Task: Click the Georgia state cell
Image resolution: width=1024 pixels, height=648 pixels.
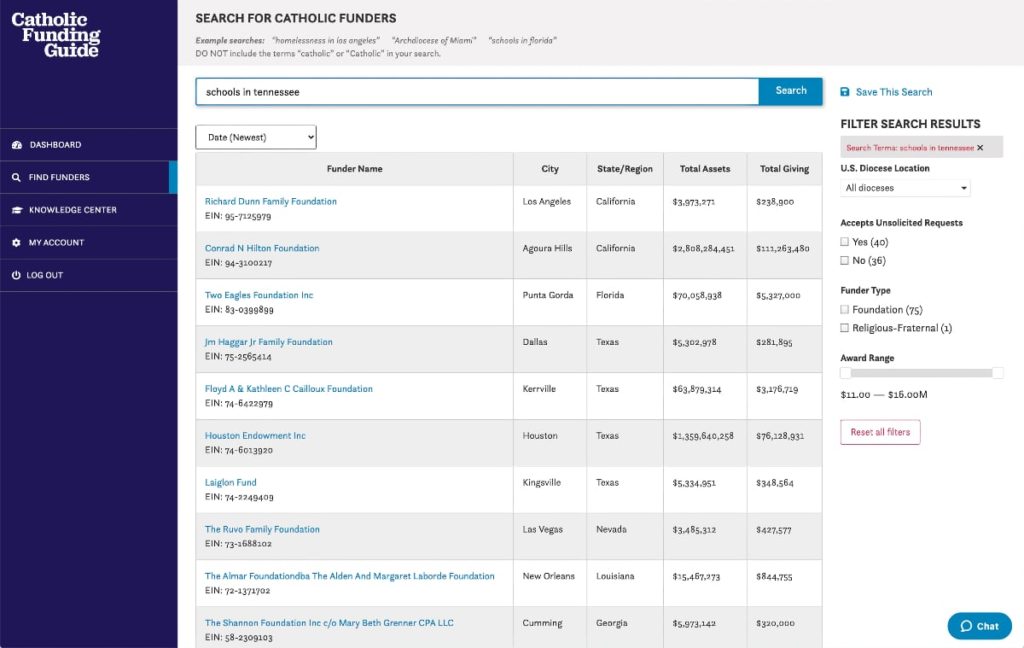Action: 612,623
